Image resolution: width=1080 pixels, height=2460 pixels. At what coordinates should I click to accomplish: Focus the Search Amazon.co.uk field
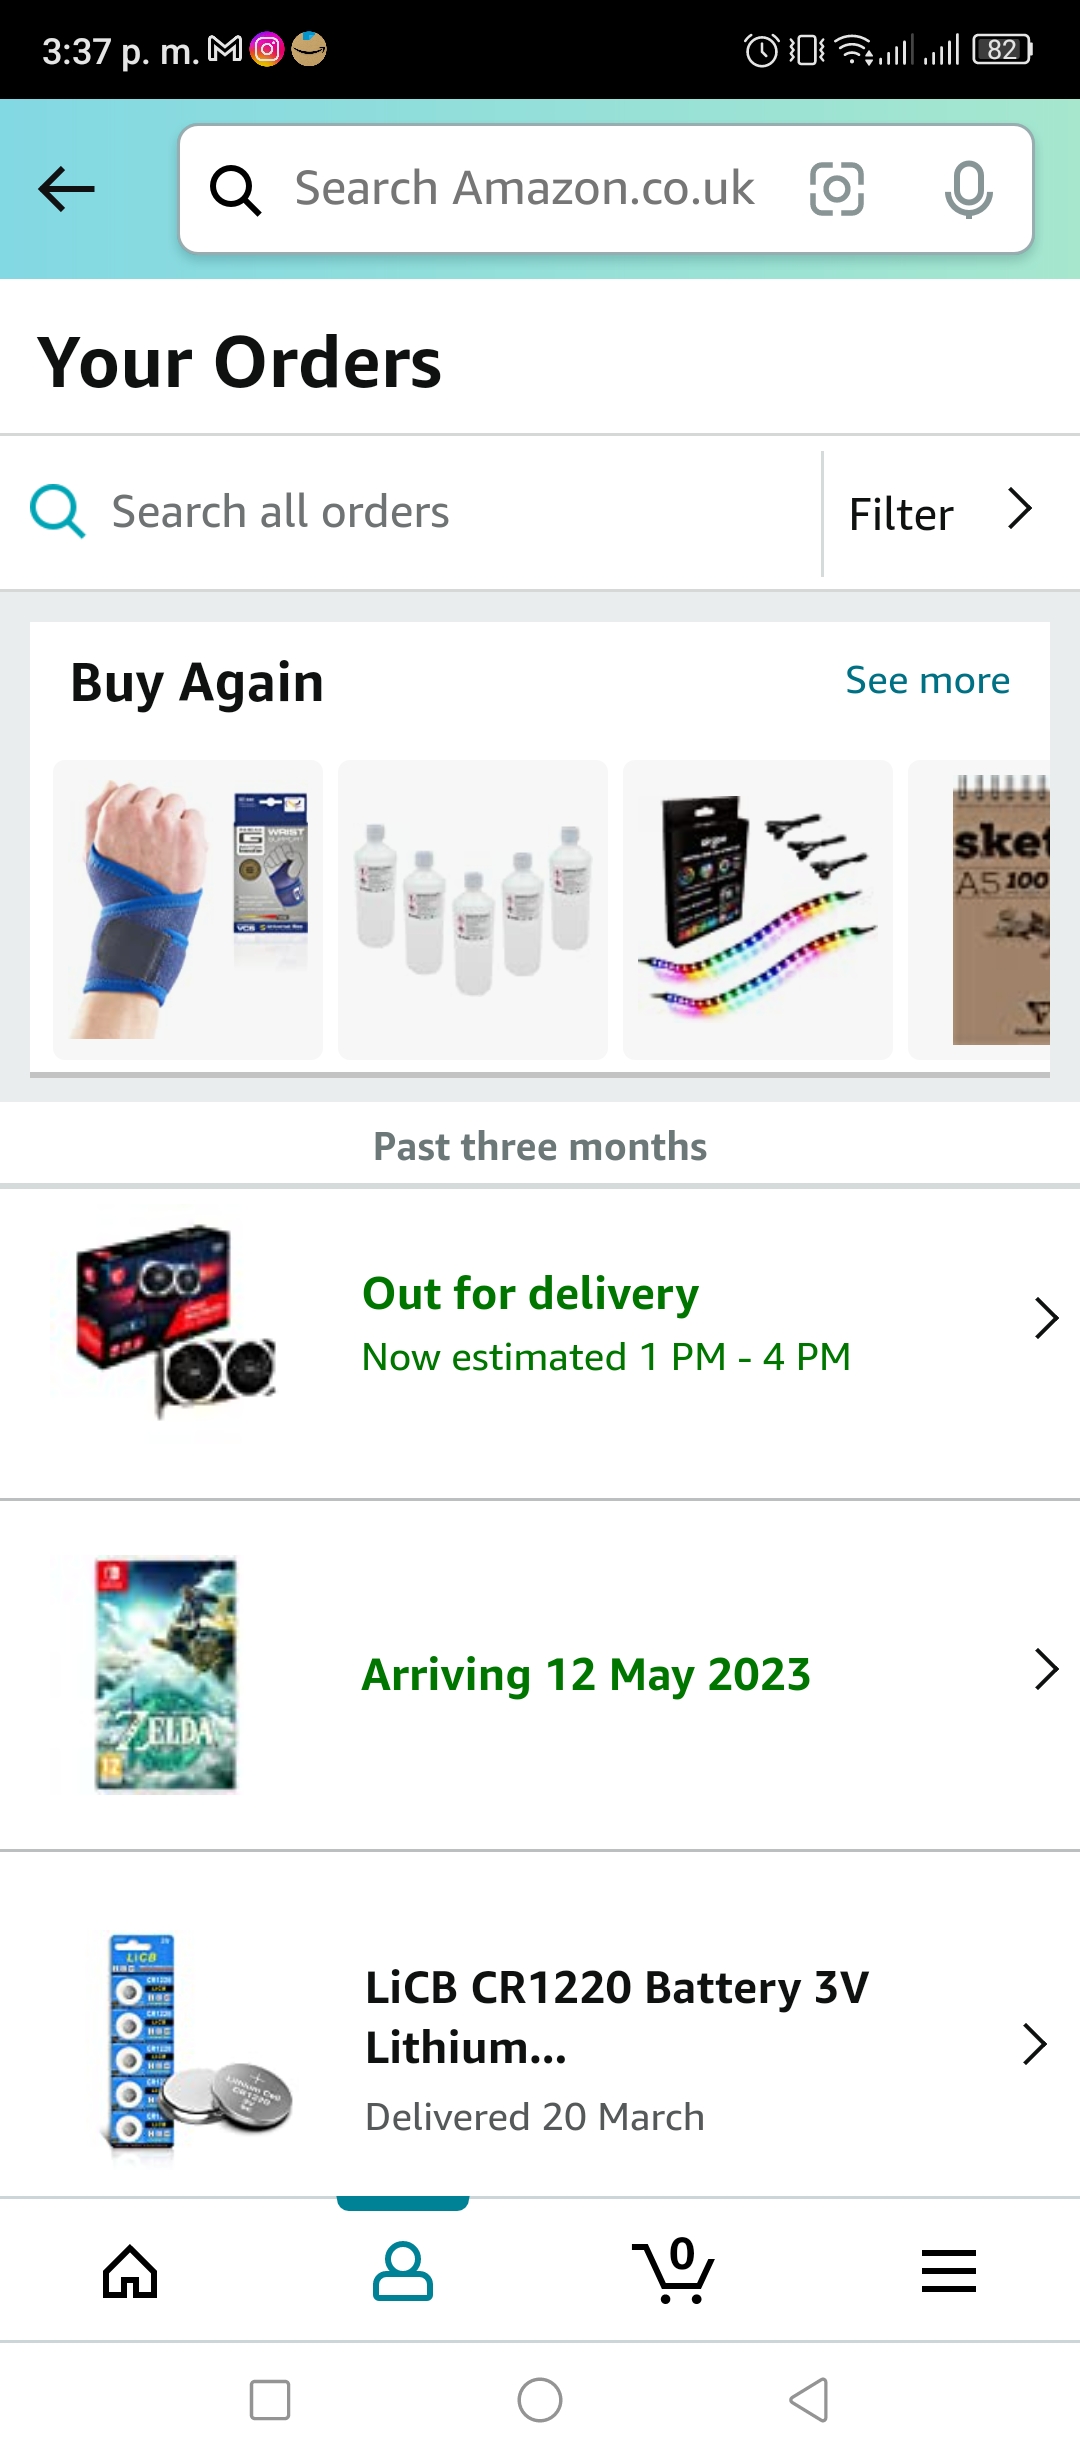point(524,189)
